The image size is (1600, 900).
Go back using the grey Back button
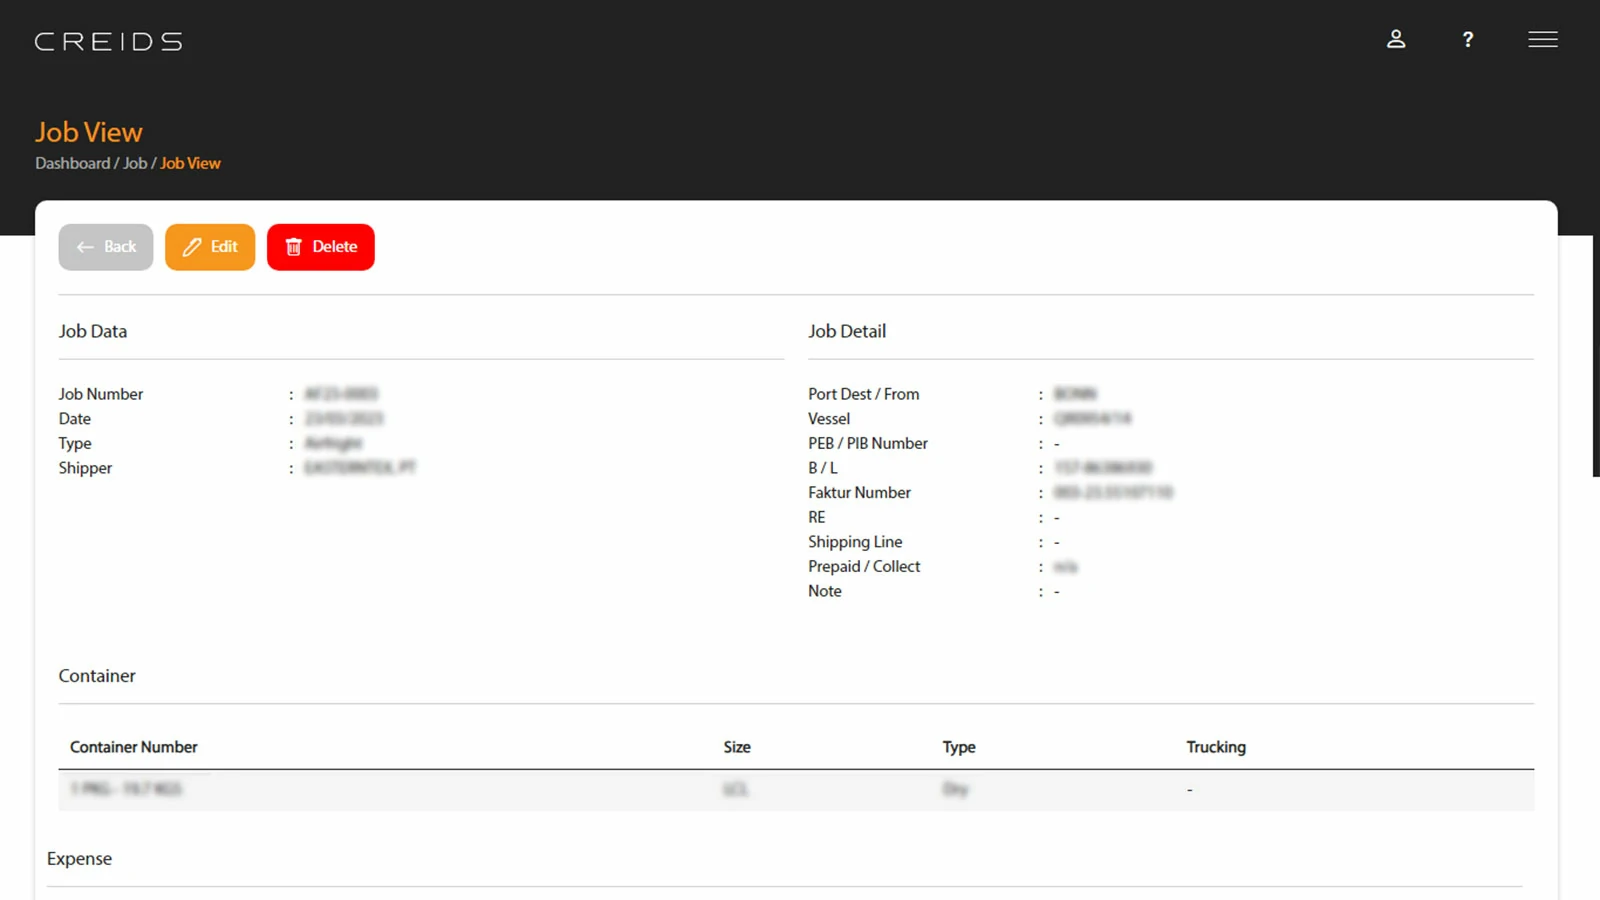point(106,247)
